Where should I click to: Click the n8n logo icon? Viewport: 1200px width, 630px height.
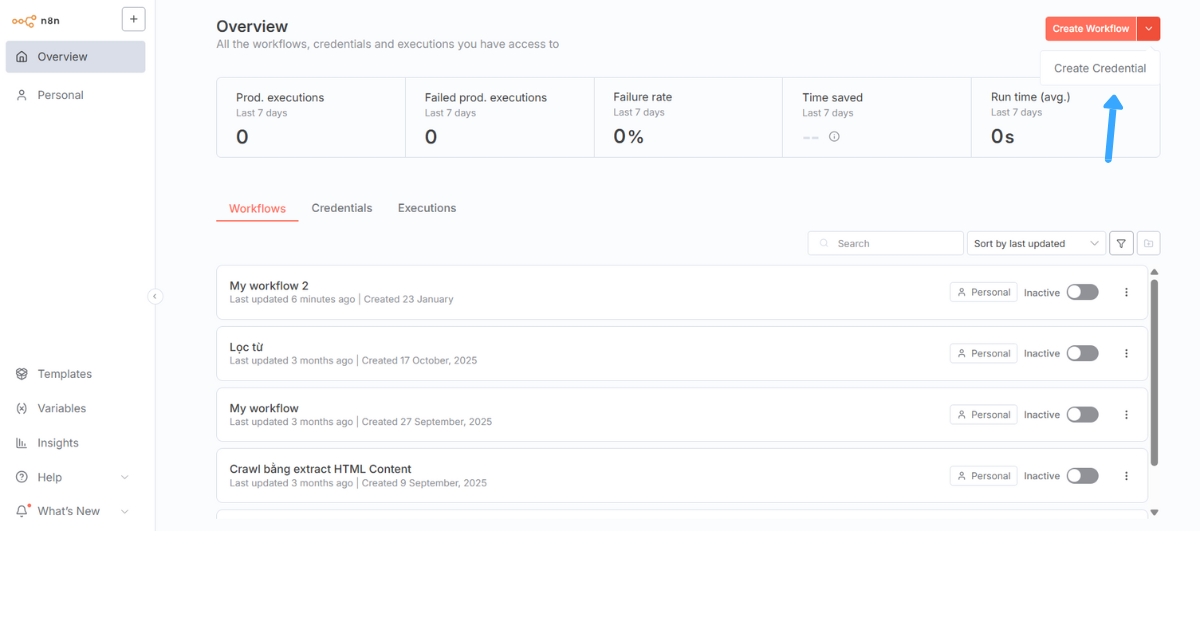point(24,20)
